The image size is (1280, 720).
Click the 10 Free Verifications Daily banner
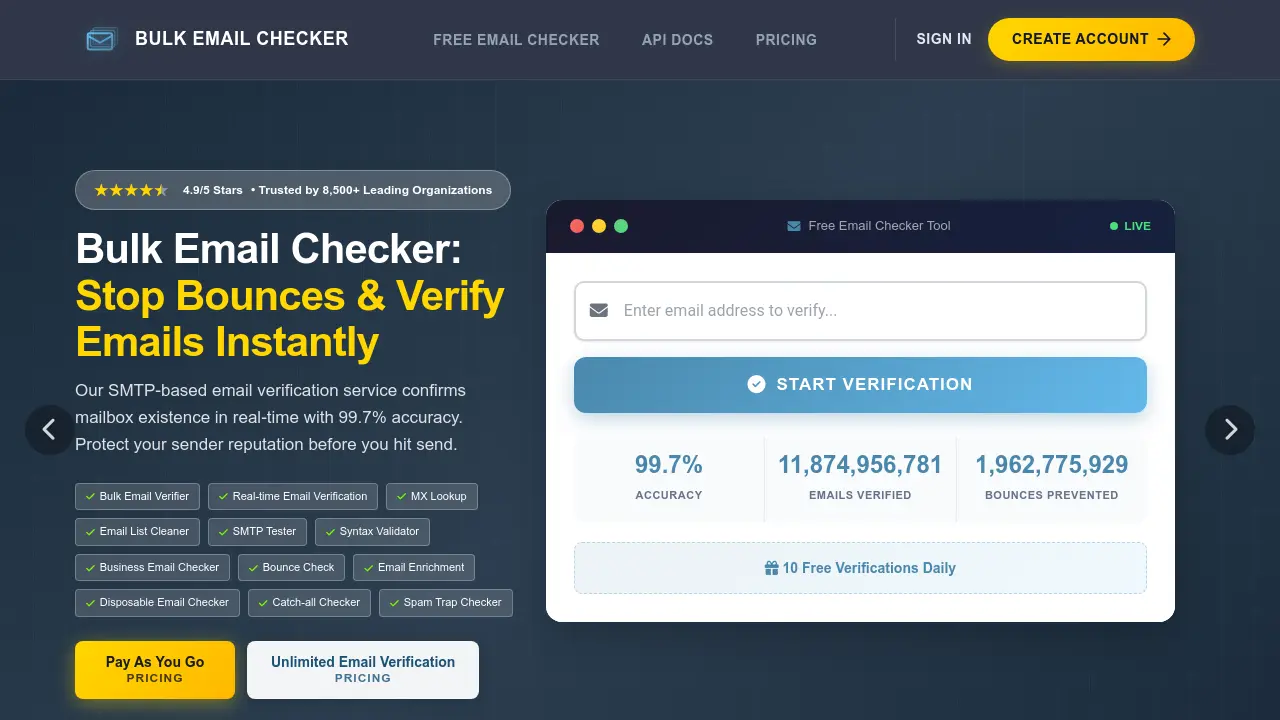point(860,568)
